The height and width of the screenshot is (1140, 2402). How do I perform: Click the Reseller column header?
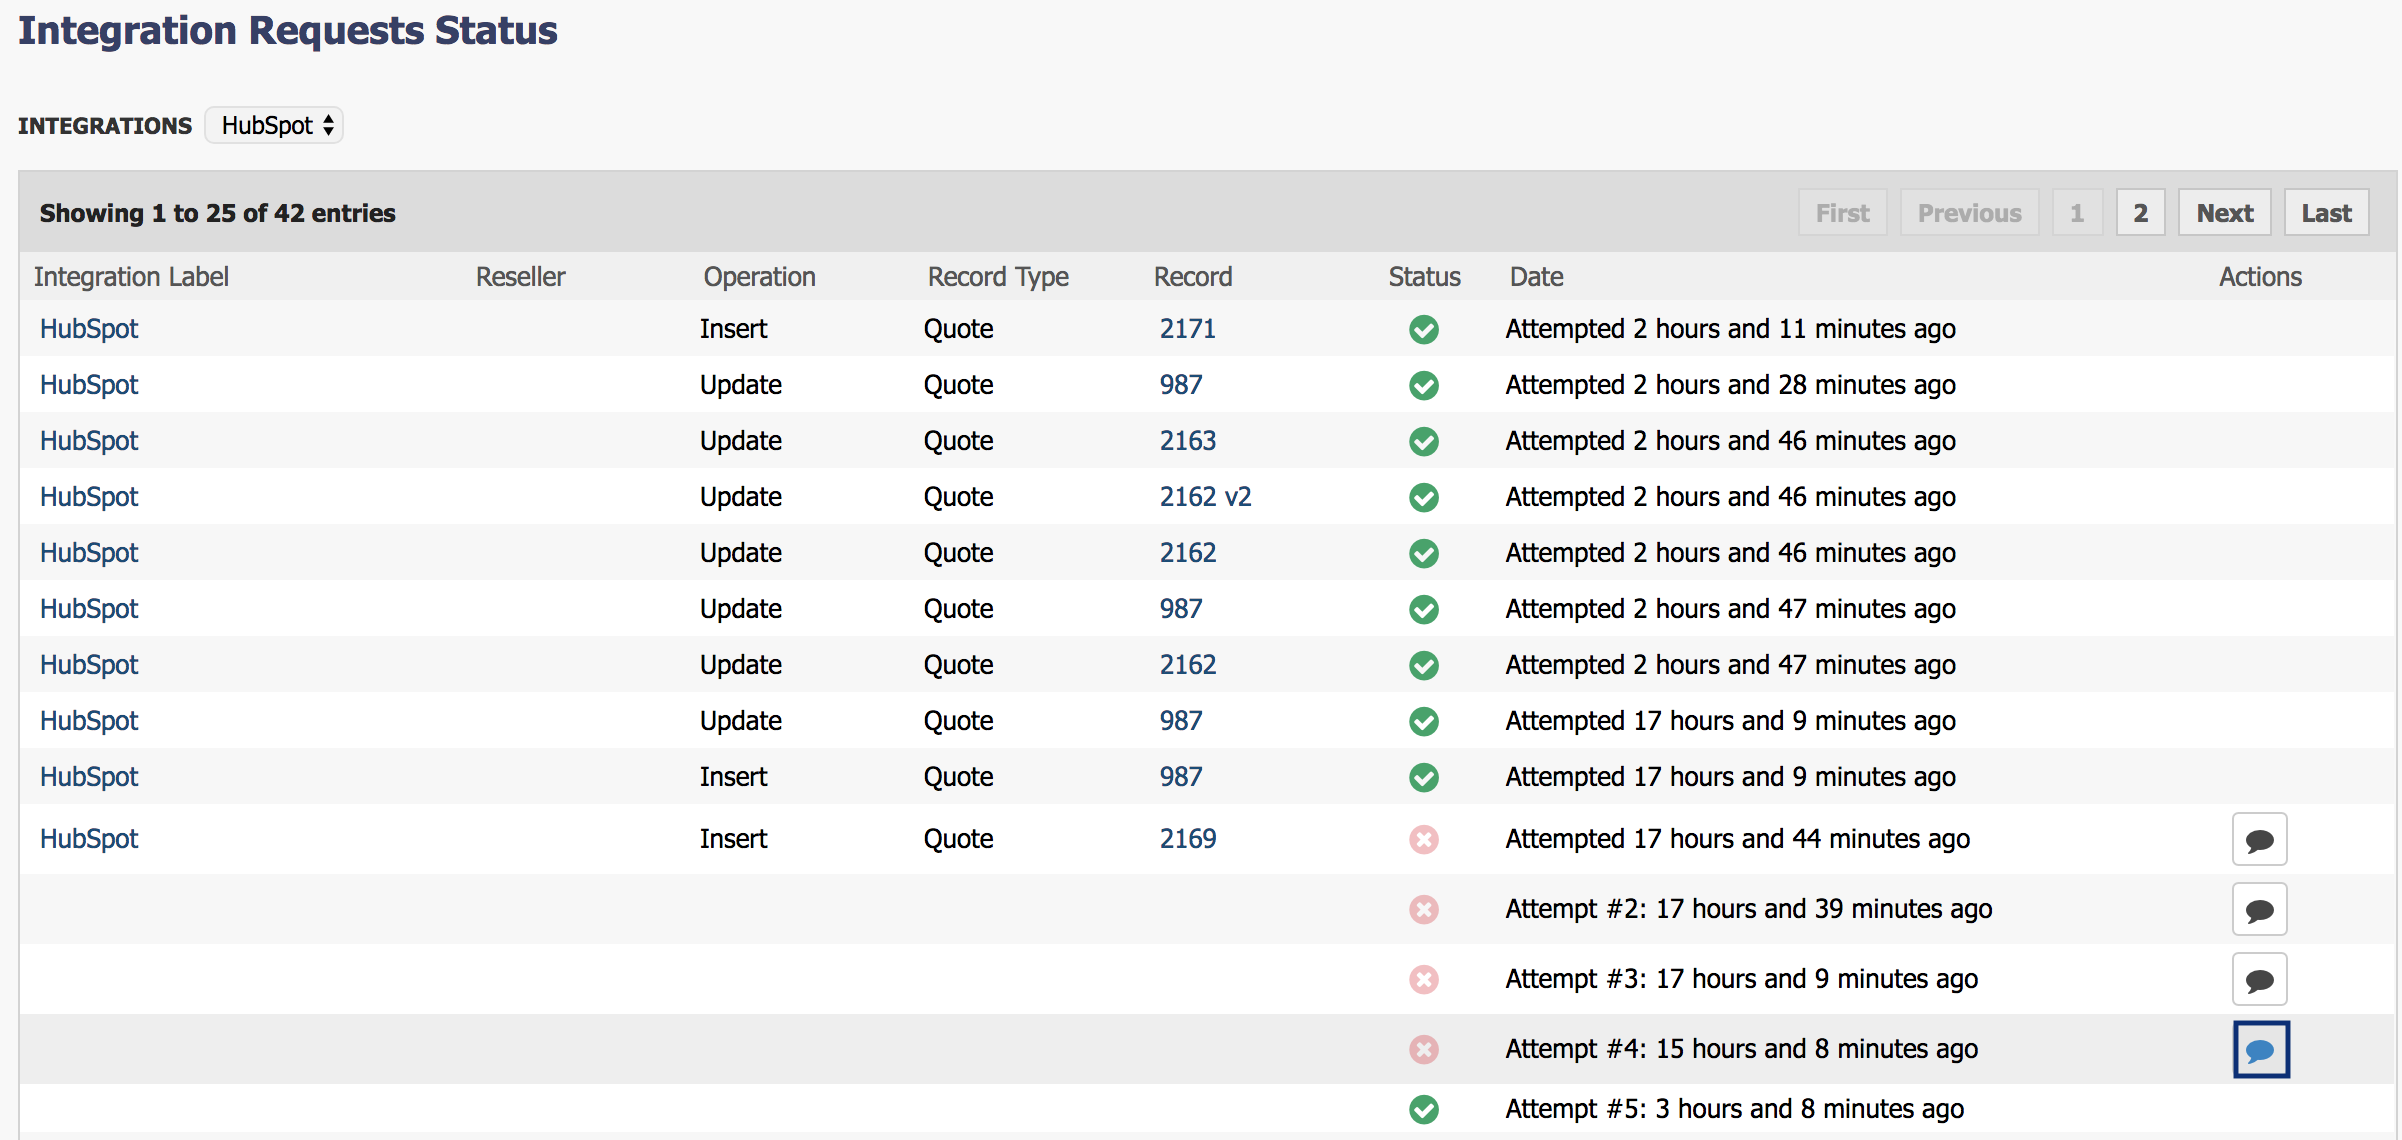(520, 277)
